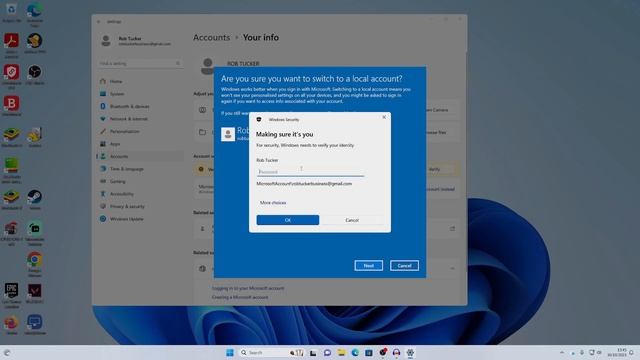Image resolution: width=640 pixels, height=360 pixels.
Task: Open the Google Chrome desktop shortcut
Action: pos(35,263)
